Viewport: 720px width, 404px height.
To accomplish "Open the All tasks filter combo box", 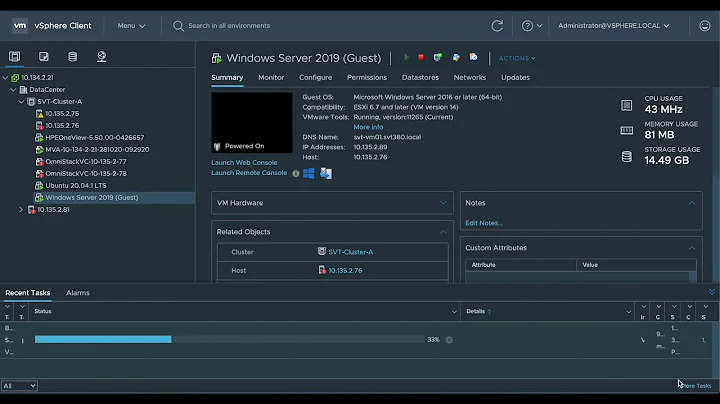I will (19, 386).
